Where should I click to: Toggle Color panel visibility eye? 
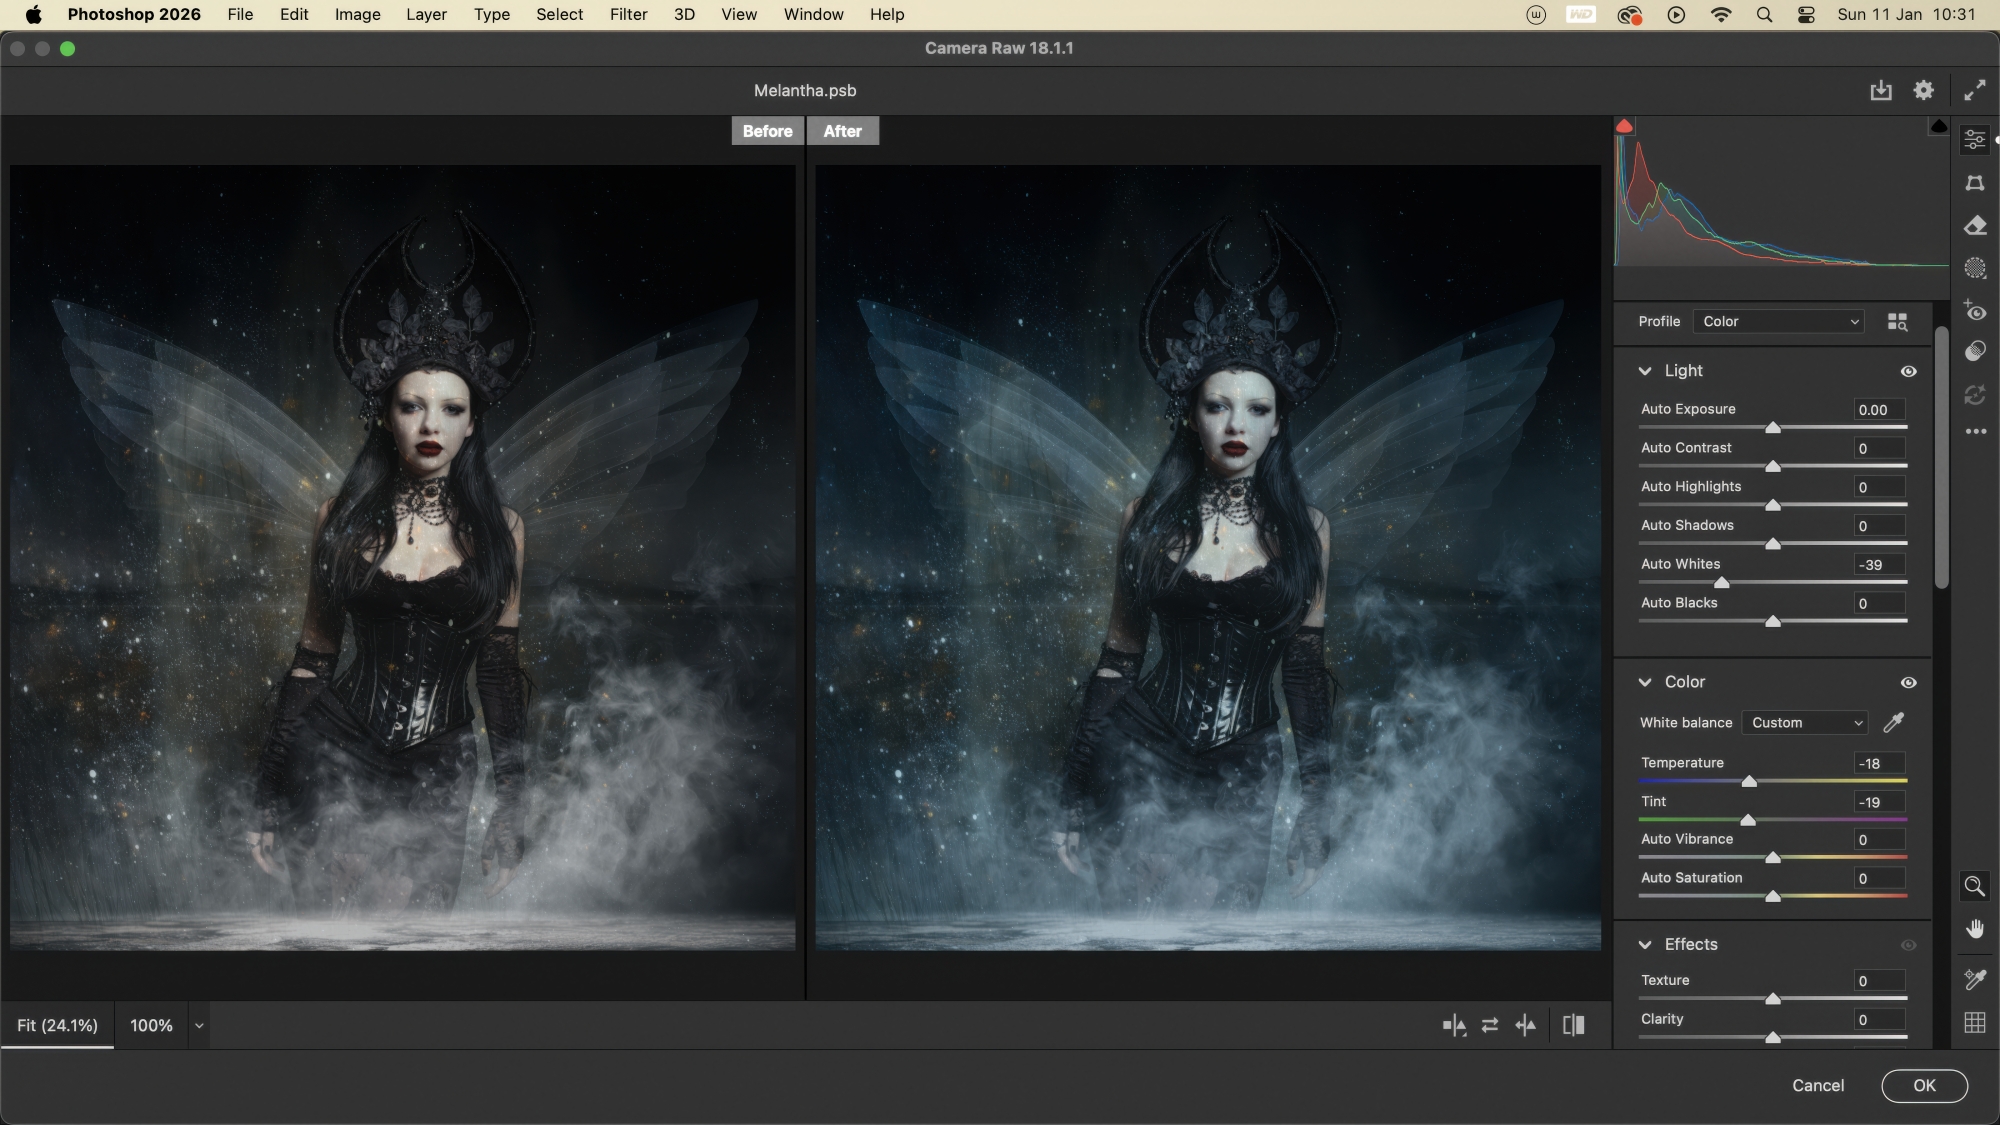coord(1908,682)
